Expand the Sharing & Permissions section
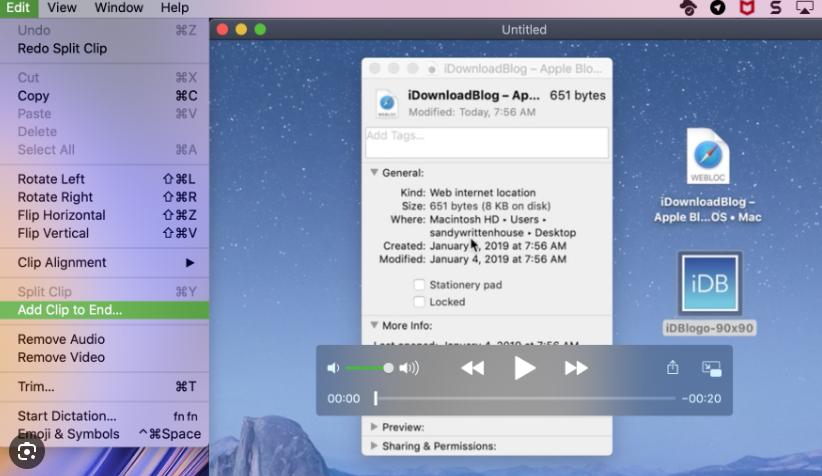 pos(374,446)
